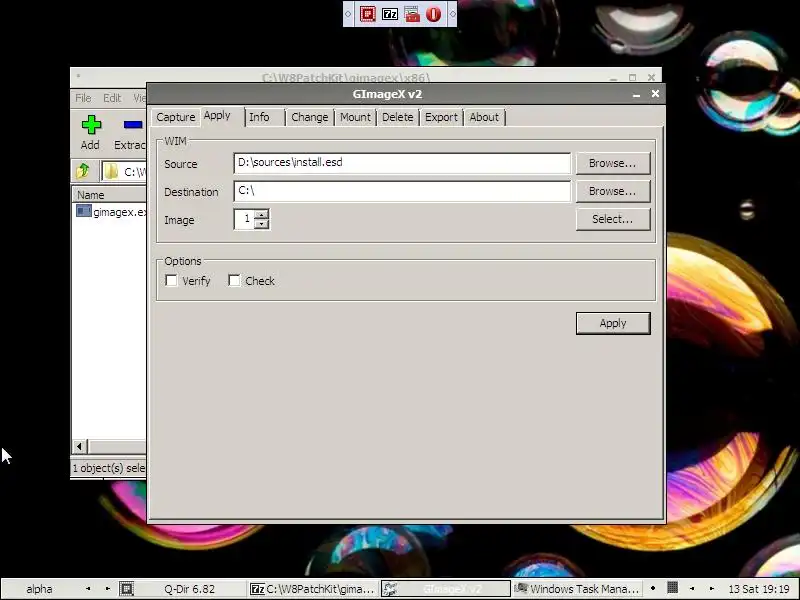Click the blue Extract icon in 7-Zip

pyautogui.click(x=133, y=124)
